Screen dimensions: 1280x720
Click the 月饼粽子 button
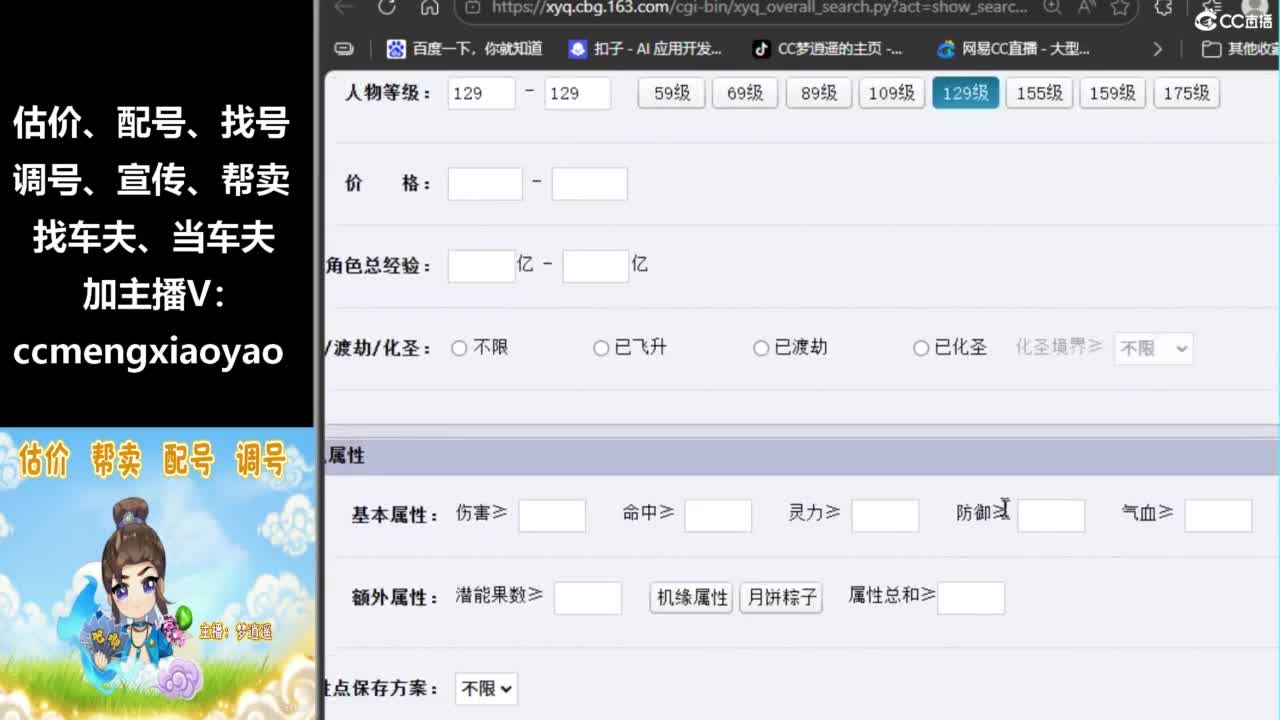(781, 597)
